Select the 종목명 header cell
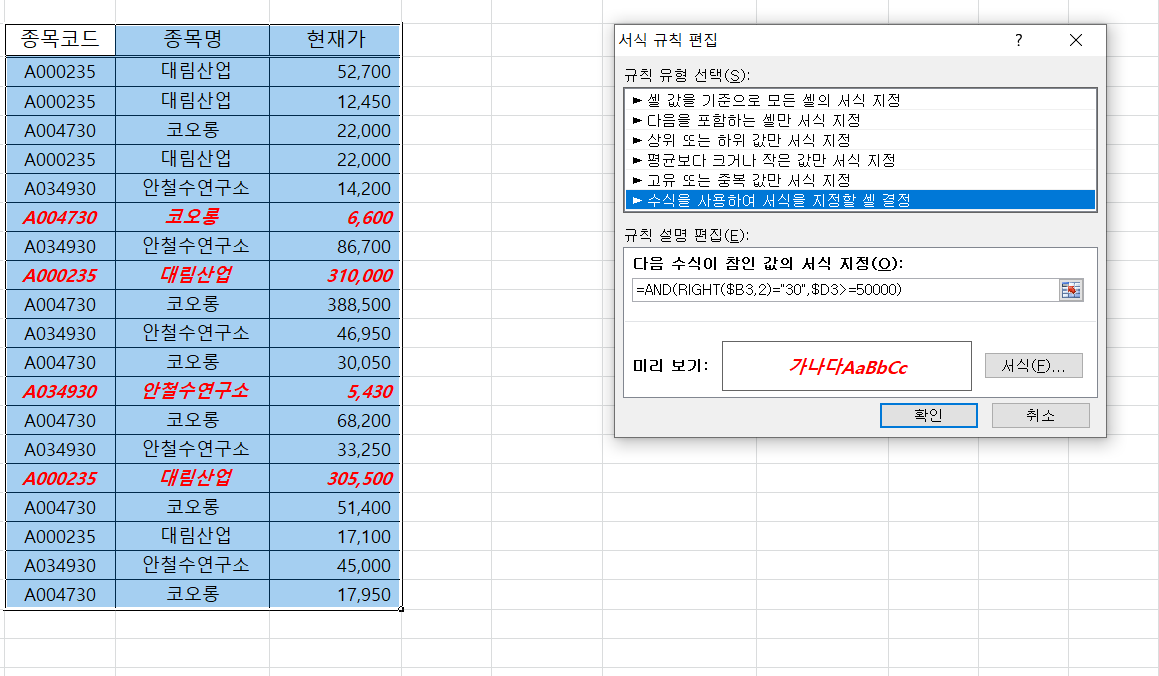Viewport: 1159px width, 676px height. [192, 40]
